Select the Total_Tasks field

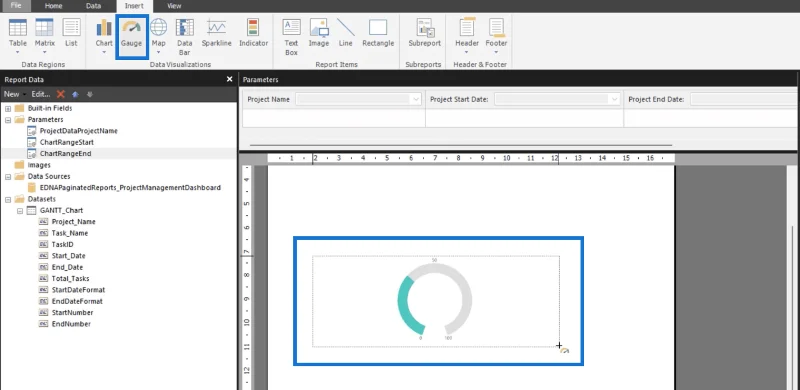pos(70,278)
